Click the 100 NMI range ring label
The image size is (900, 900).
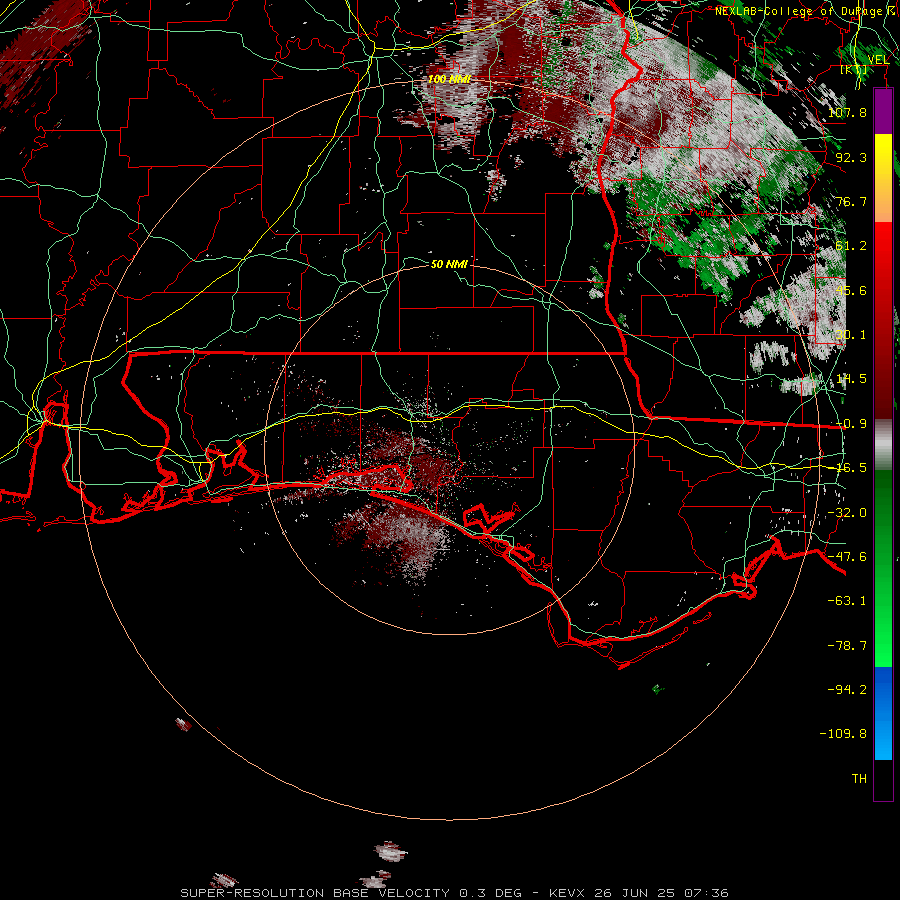(x=449, y=79)
